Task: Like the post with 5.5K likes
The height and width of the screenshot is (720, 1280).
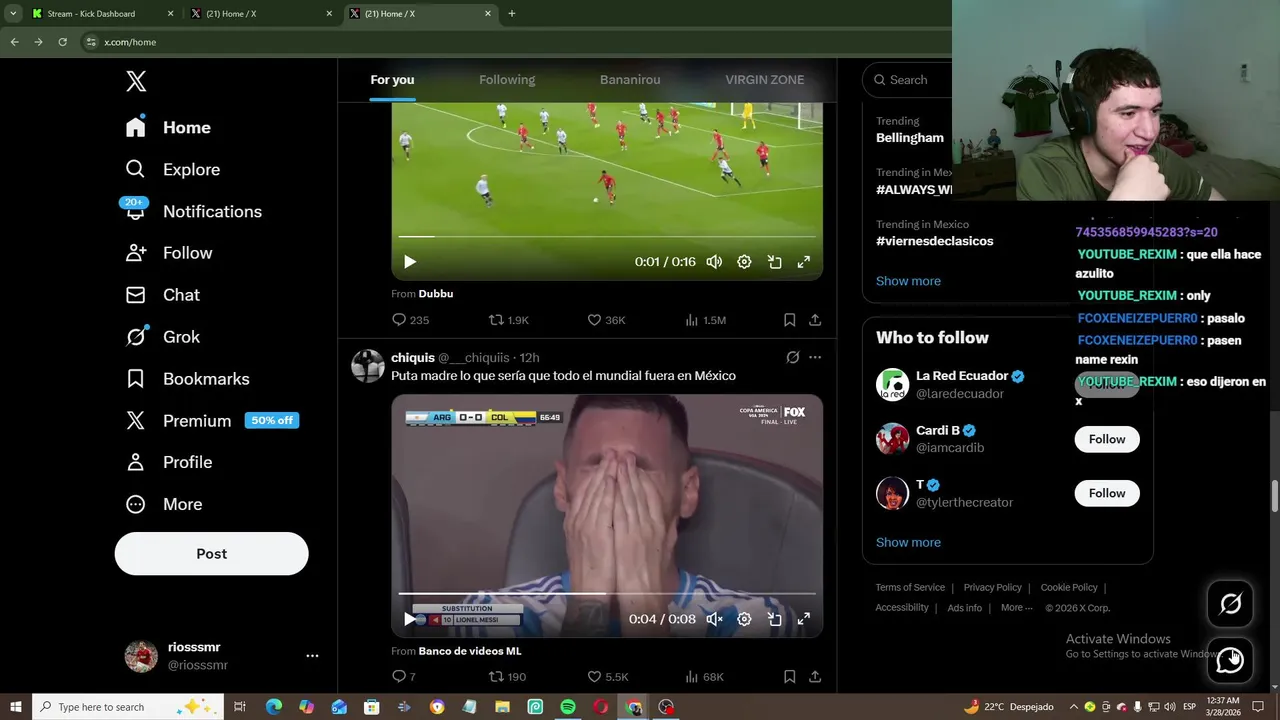Action: [x=608, y=677]
